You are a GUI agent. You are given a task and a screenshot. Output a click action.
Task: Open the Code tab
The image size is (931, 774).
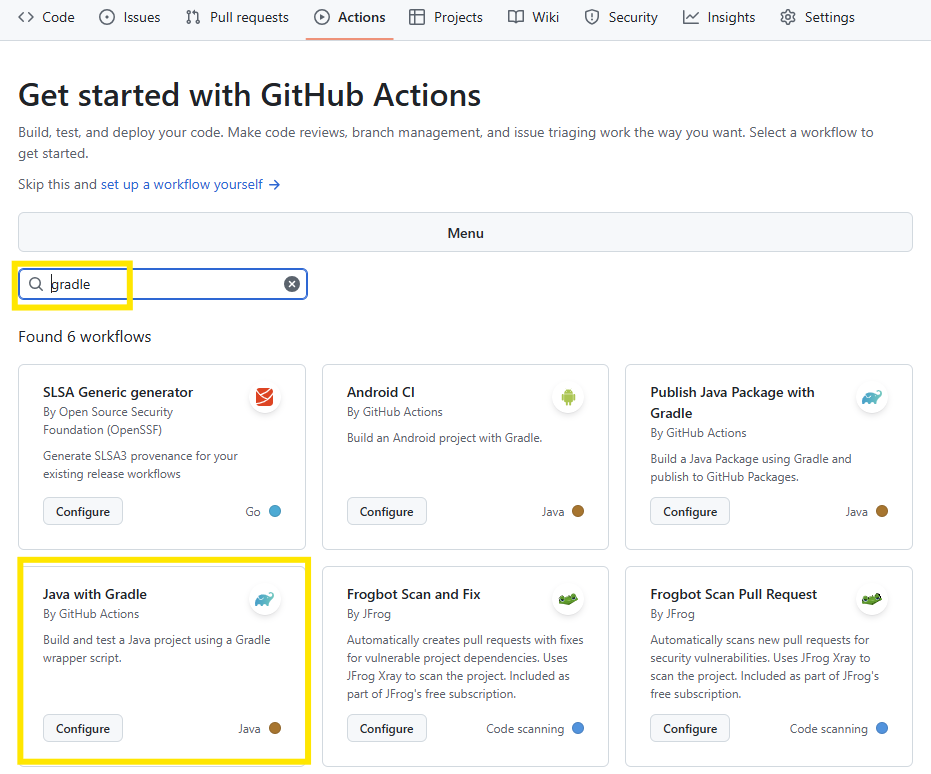click(46, 17)
